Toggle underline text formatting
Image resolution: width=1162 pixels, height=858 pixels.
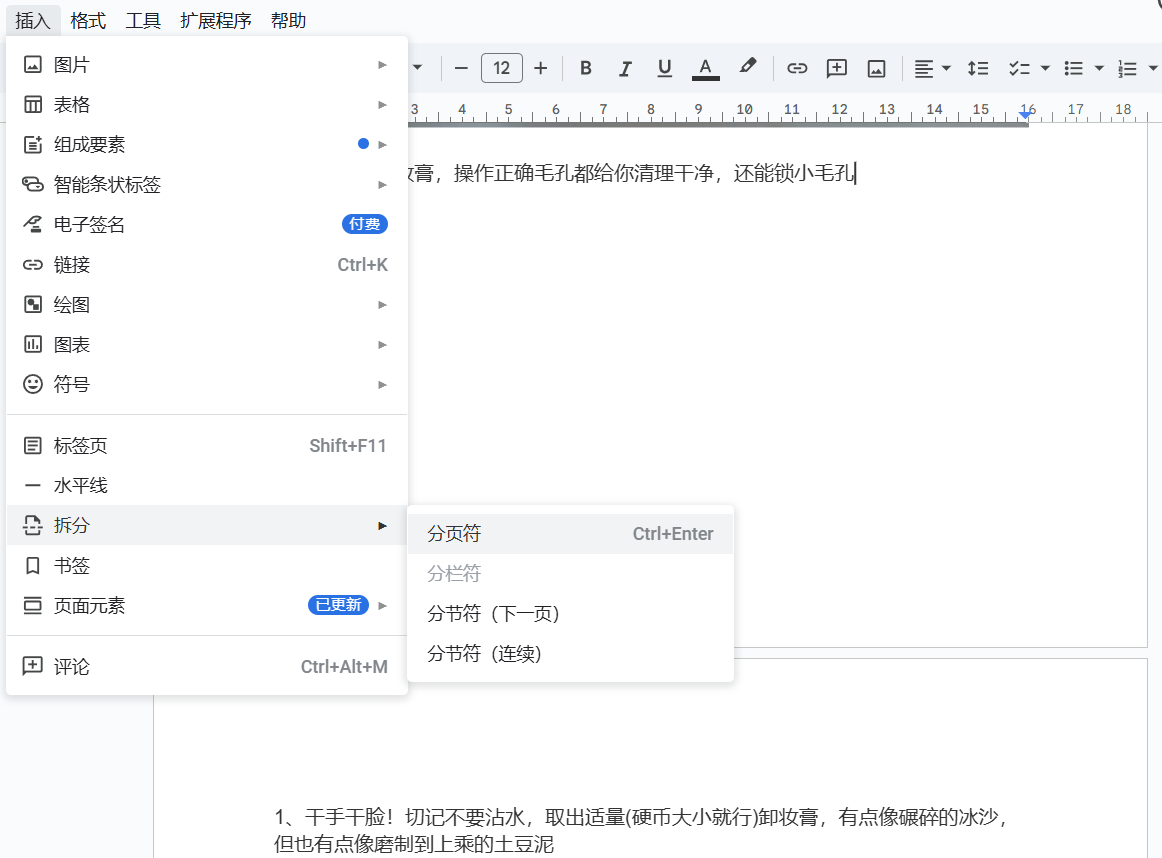(665, 68)
